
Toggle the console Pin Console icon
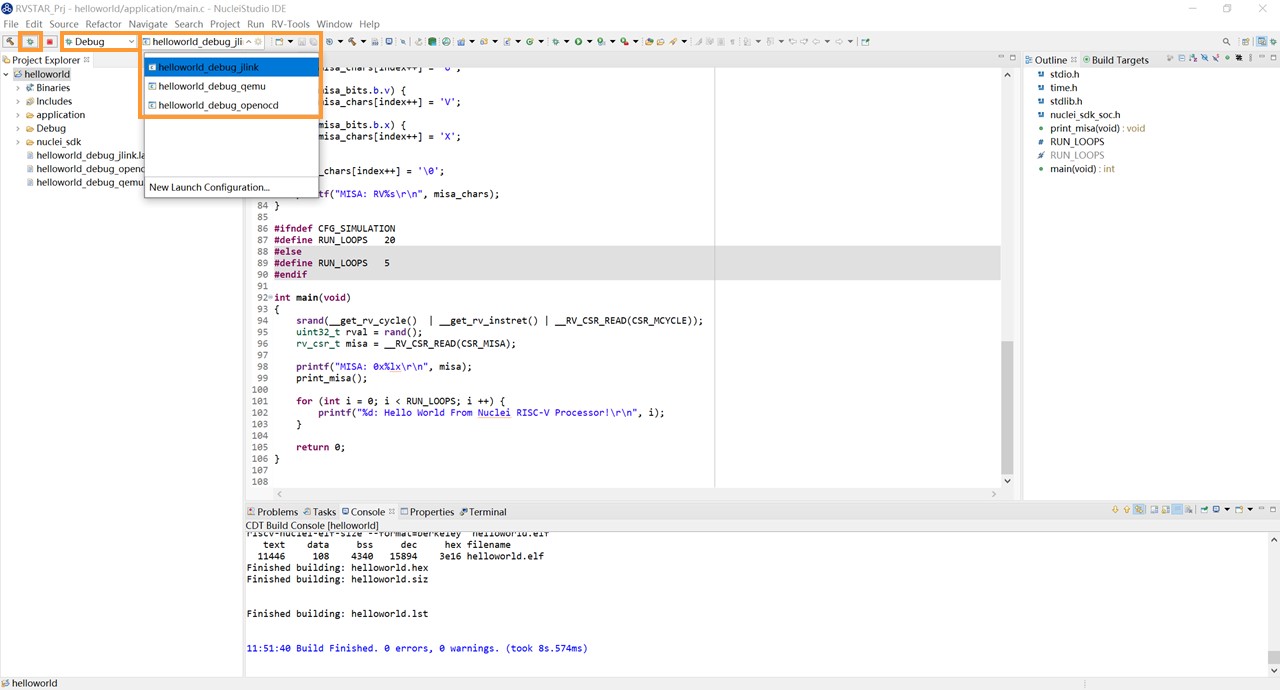point(1204,510)
